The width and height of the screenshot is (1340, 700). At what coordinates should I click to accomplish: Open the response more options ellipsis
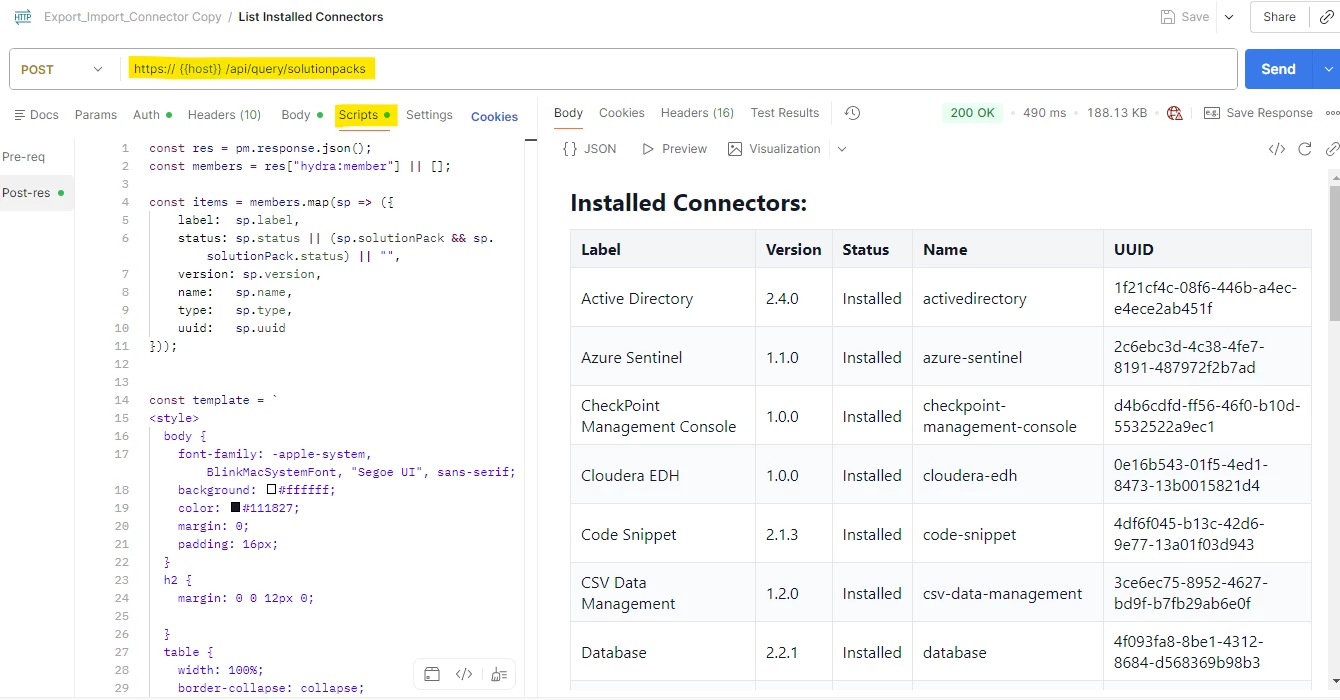[1332, 113]
